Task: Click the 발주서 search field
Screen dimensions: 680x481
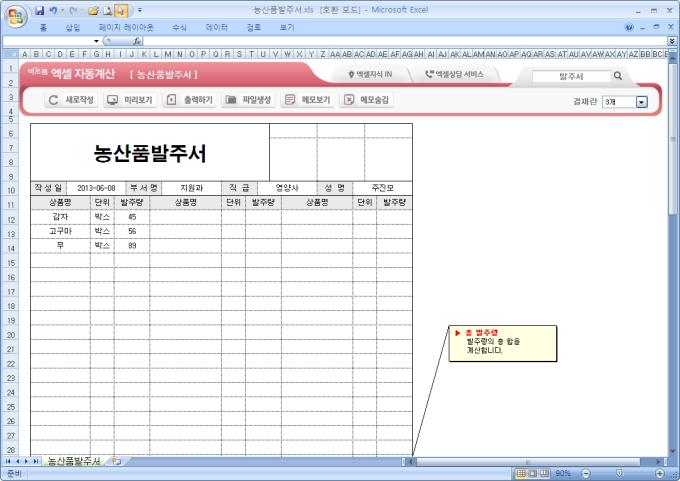Action: pyautogui.click(x=571, y=76)
